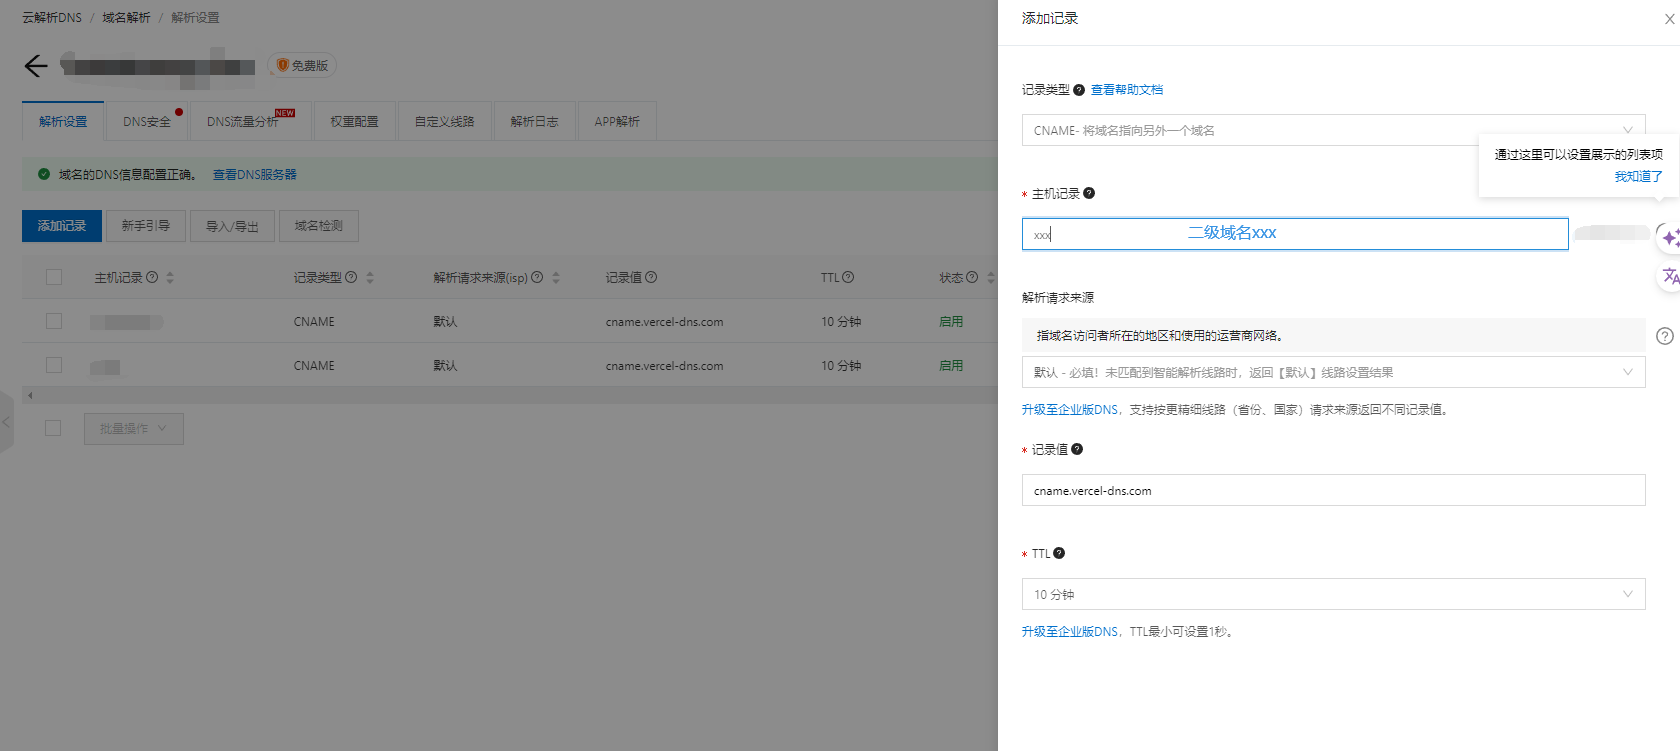
Task: Click the back arrow beside domain name
Action: [36, 66]
